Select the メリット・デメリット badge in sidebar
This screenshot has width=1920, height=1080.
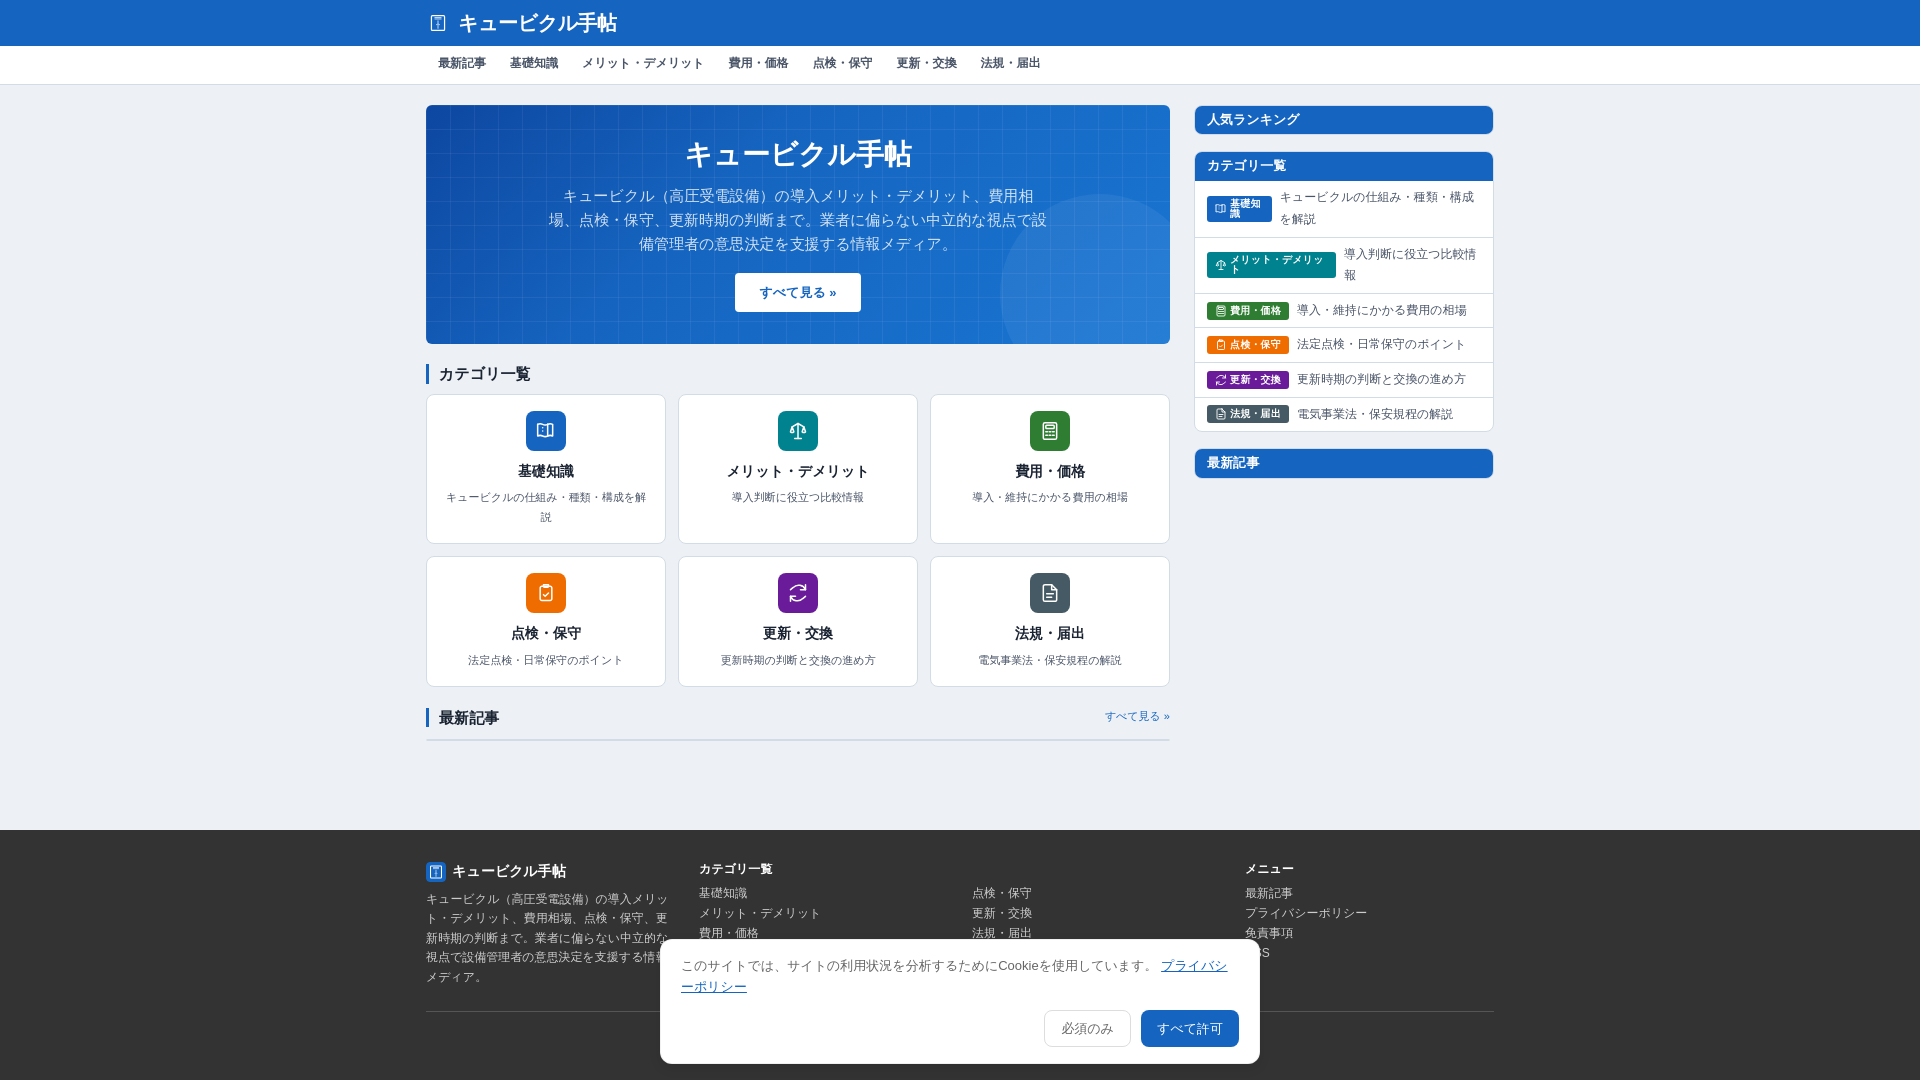click(1271, 265)
